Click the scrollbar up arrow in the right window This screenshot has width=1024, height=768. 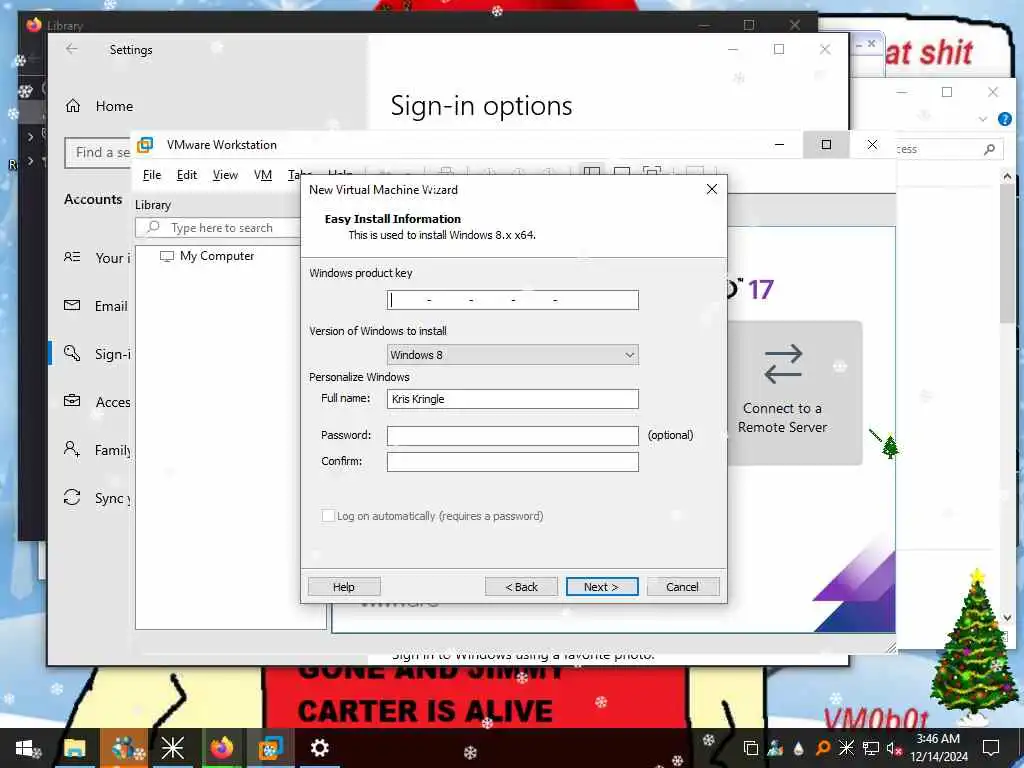pos(1007,176)
